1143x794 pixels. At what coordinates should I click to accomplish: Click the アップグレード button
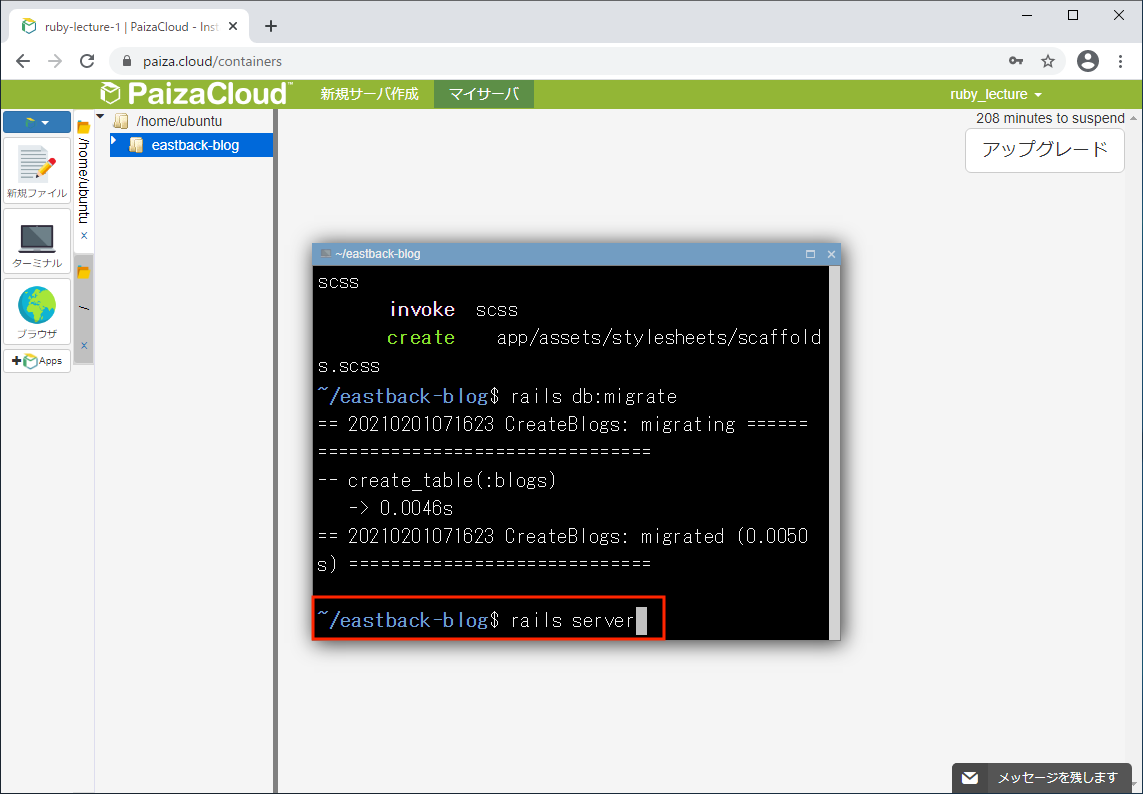tap(1044, 150)
